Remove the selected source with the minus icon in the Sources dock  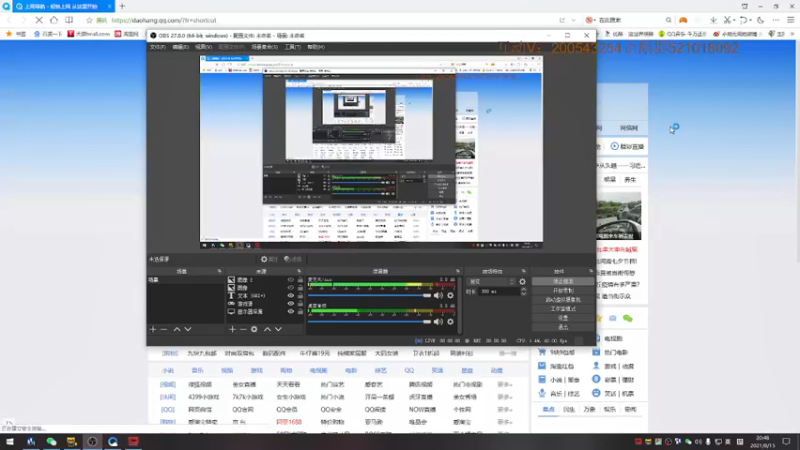tap(243, 330)
